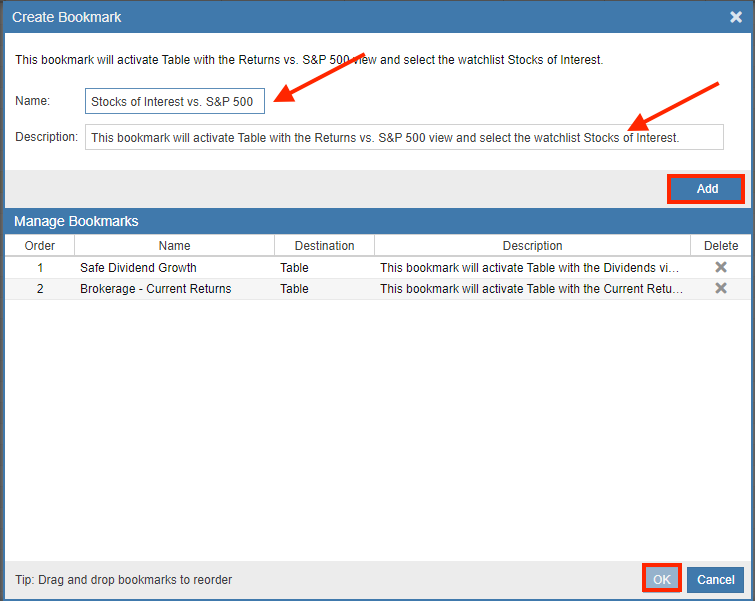The image size is (755, 601).
Task: Click Table destination for Brokerage - Current Returns
Action: point(294,288)
